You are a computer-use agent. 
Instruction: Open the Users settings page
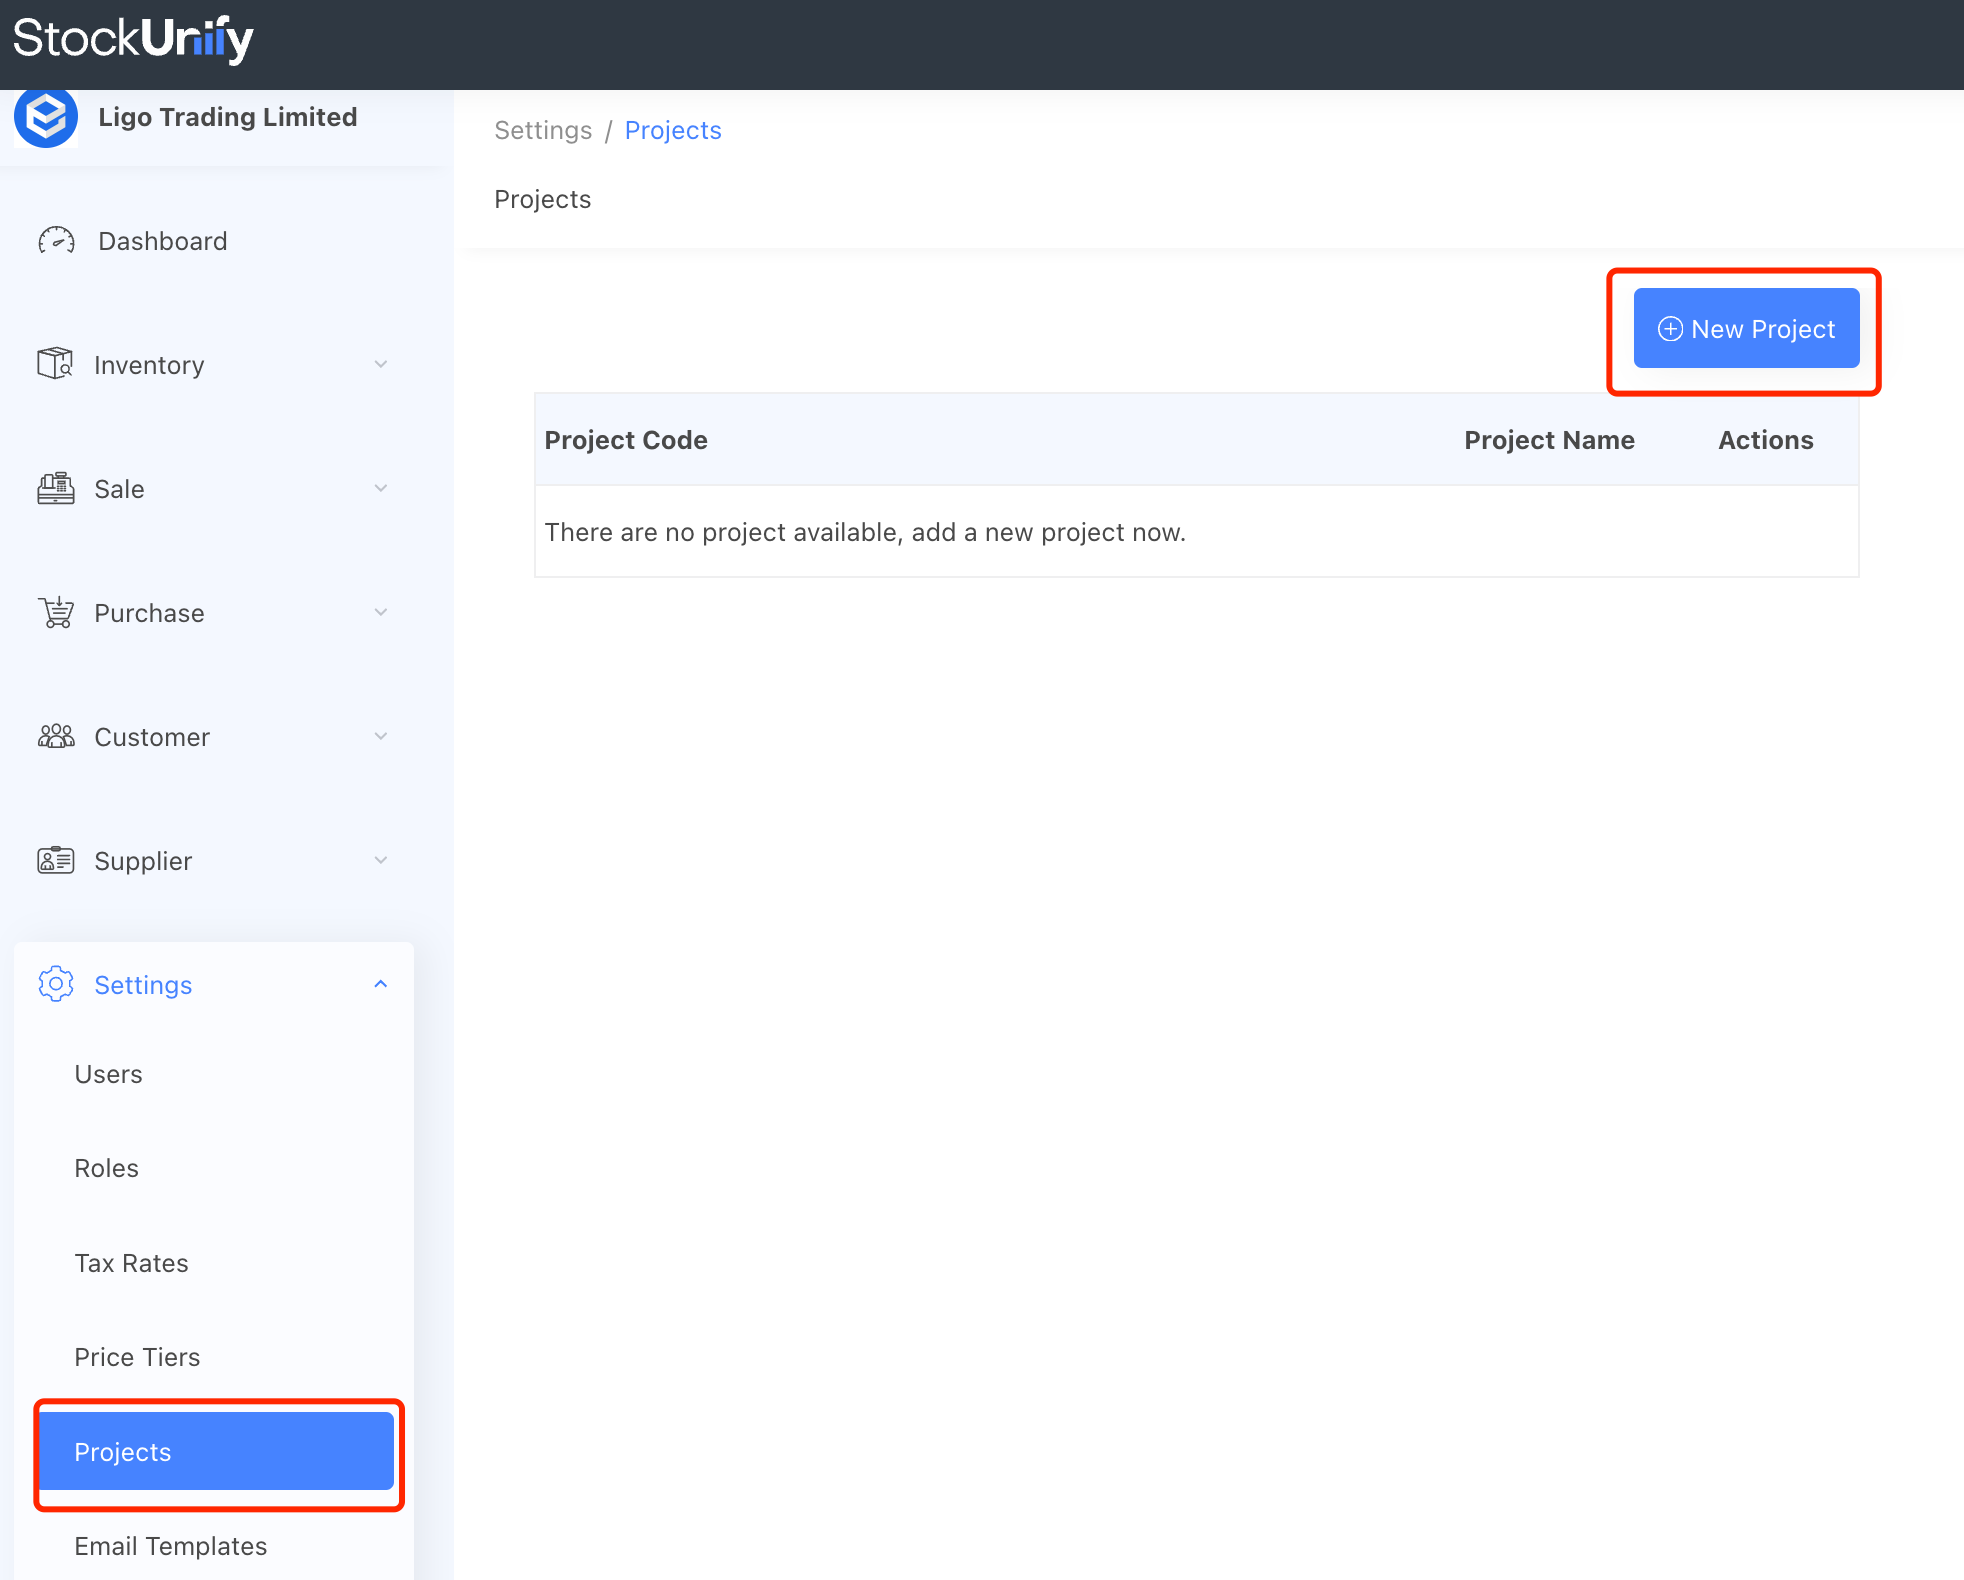pyautogui.click(x=108, y=1074)
